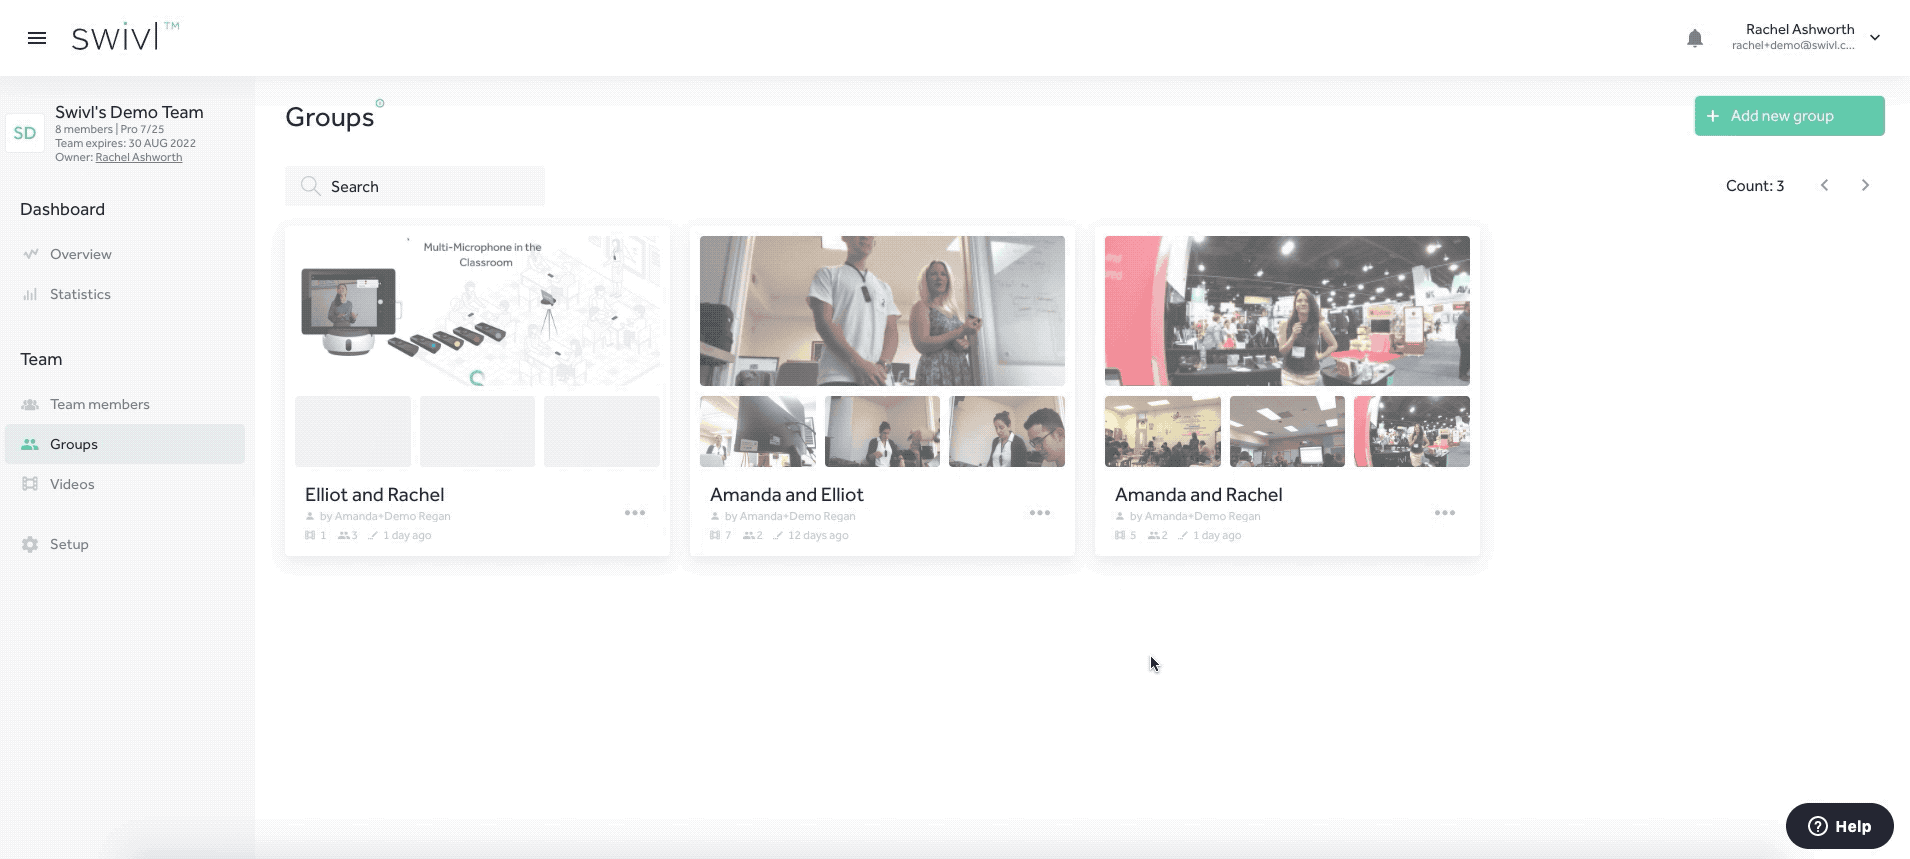1910x859 pixels.
Task: Open Setup in the sidebar
Action: click(x=69, y=544)
